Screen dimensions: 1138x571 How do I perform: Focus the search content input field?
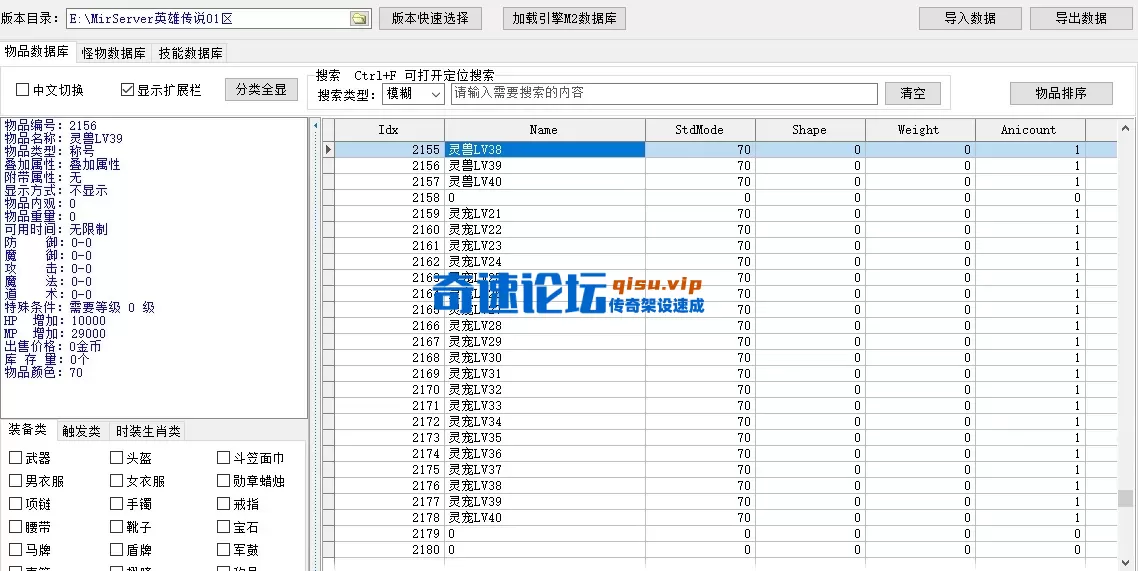pos(664,94)
